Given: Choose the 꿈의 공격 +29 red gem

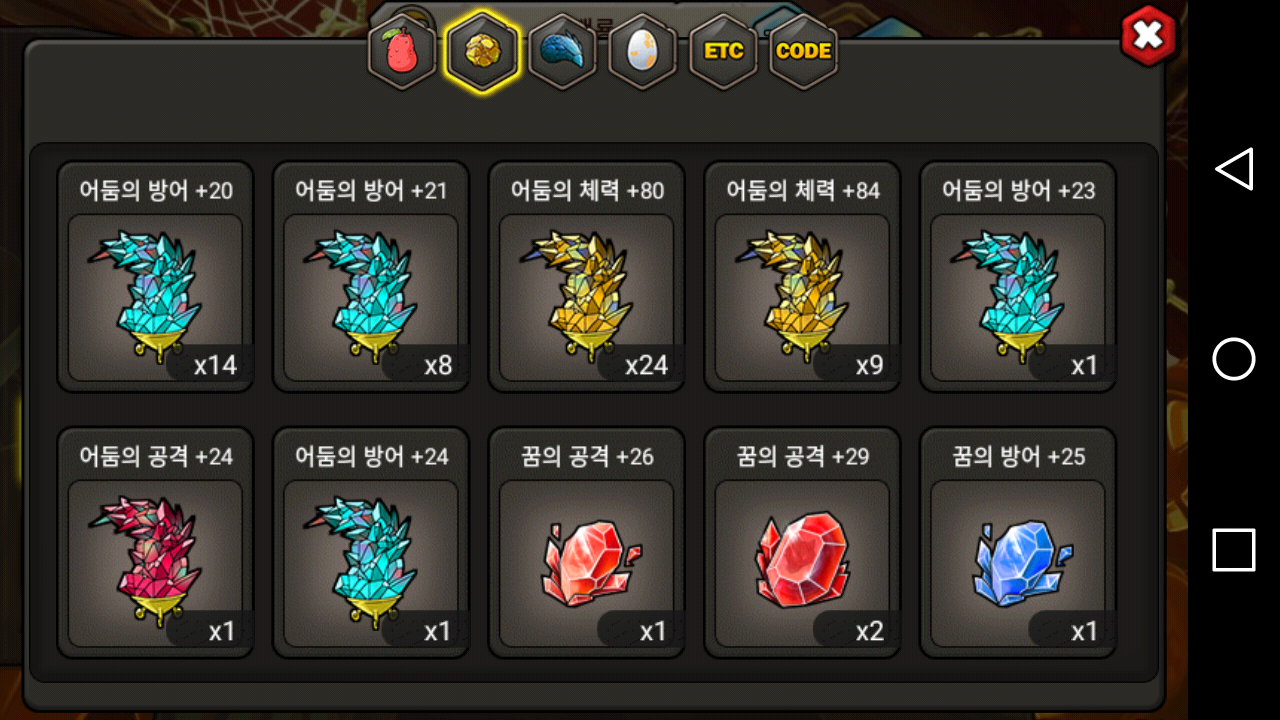Looking at the screenshot, I should 802,543.
